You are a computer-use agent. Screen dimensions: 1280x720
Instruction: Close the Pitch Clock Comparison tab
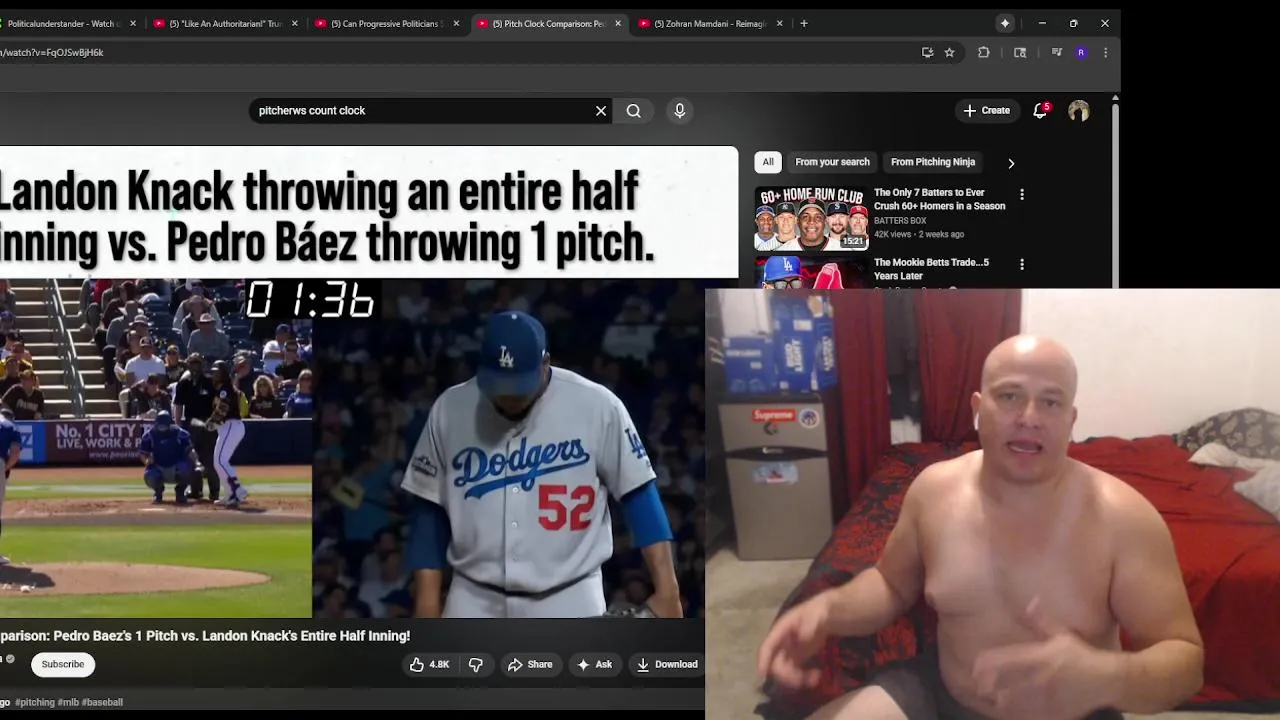(618, 23)
